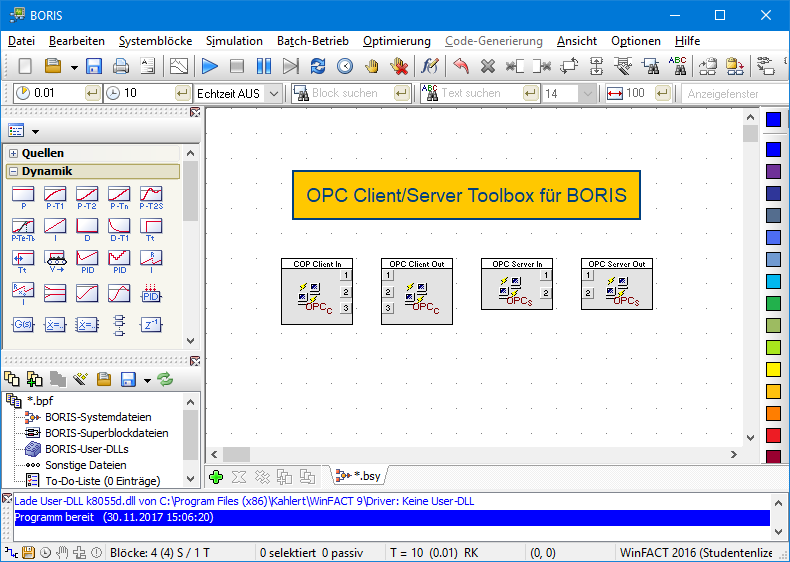
Task: Click the green plus add sheet icon
Action: [x=216, y=477]
